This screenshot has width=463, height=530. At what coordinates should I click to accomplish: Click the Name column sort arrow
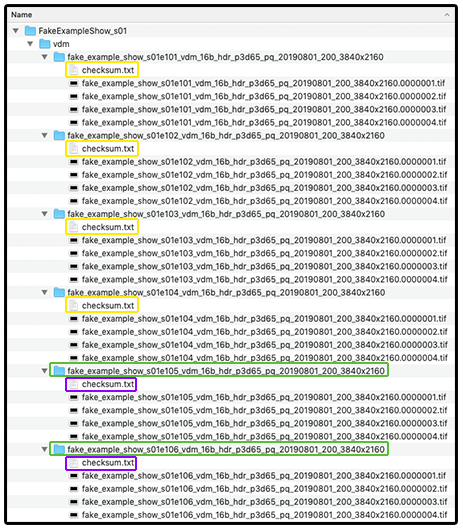coord(447,15)
